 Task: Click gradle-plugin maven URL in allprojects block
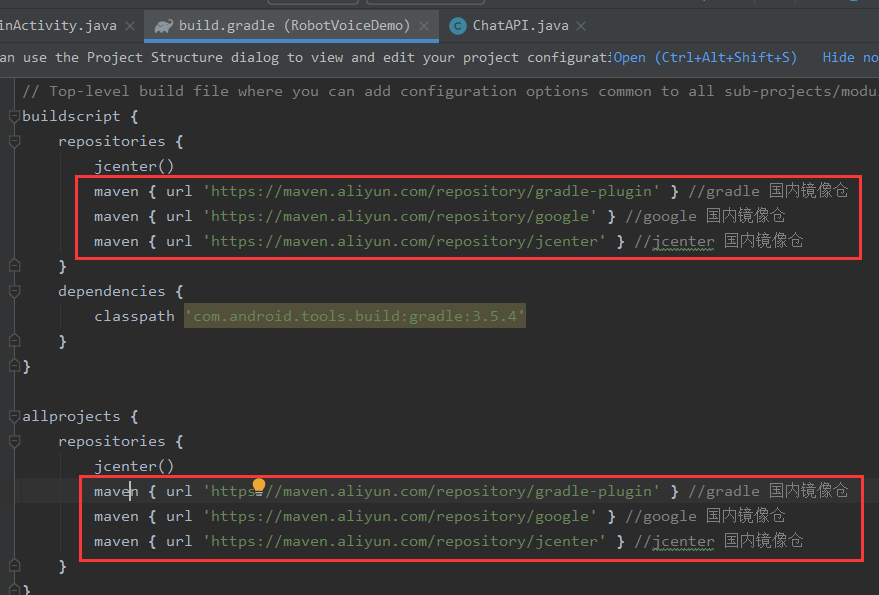click(431, 491)
